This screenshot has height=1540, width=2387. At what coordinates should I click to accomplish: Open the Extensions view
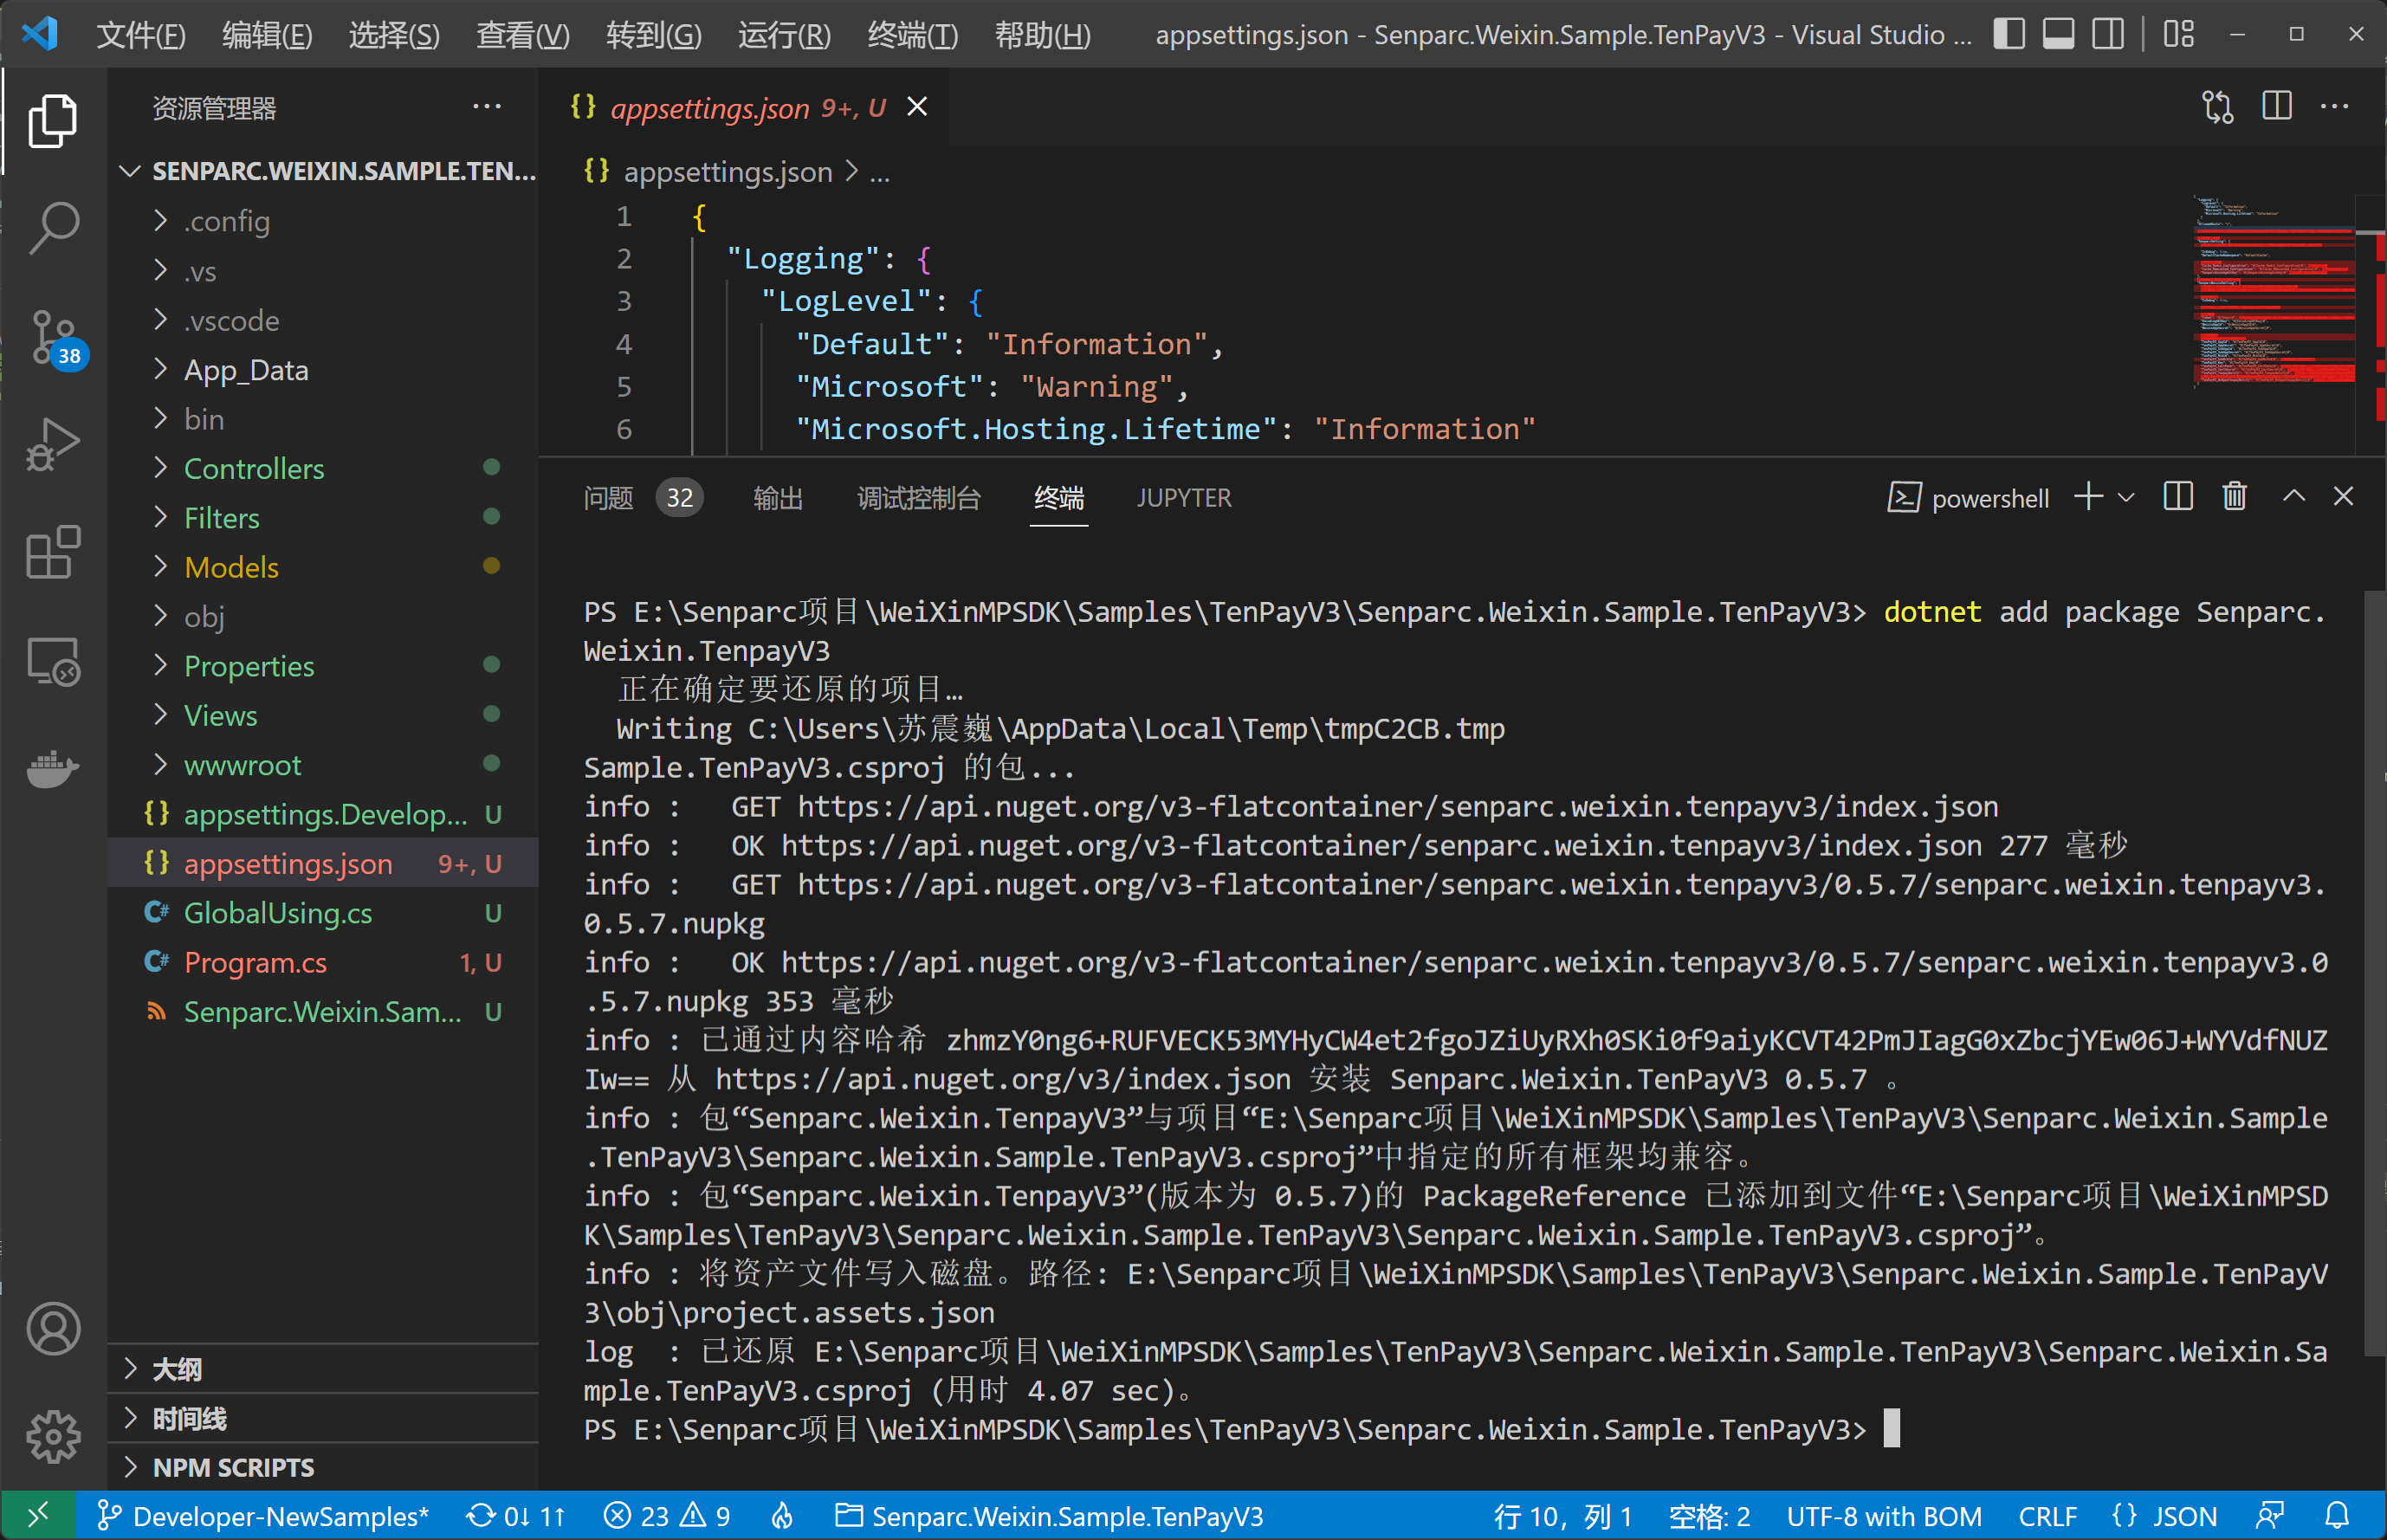tap(53, 552)
